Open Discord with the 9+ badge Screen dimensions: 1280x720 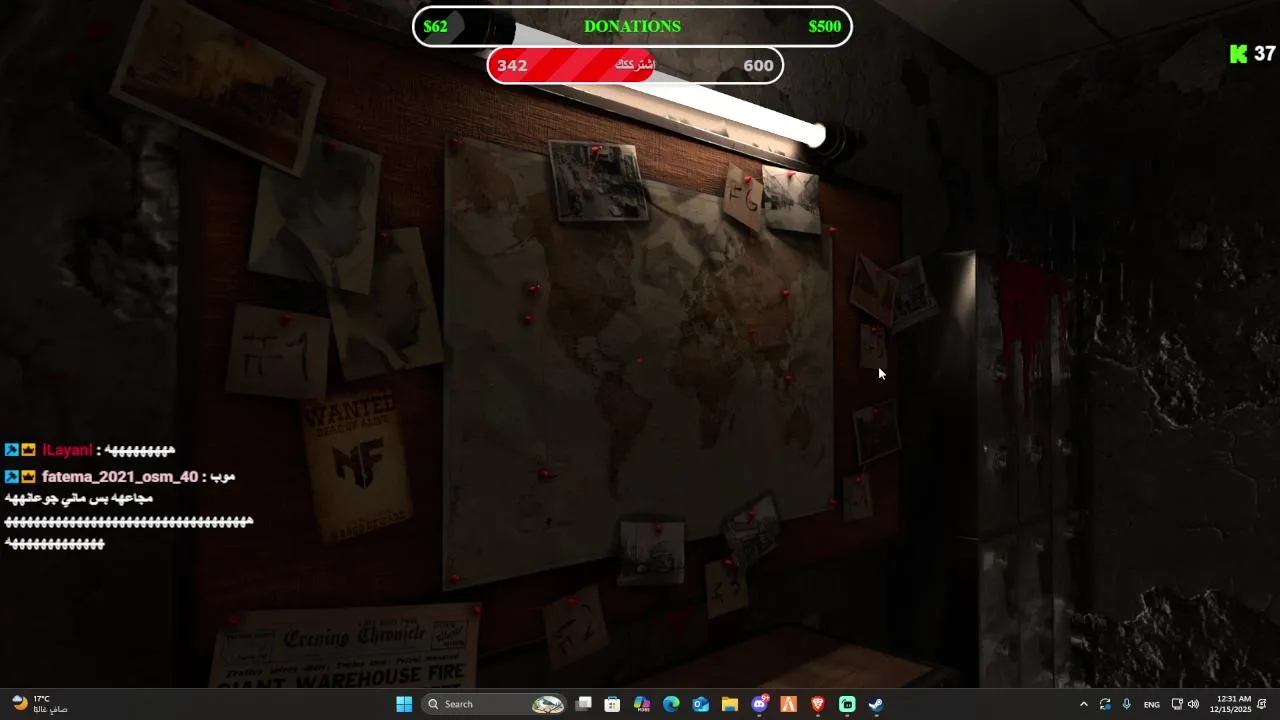[x=760, y=704]
